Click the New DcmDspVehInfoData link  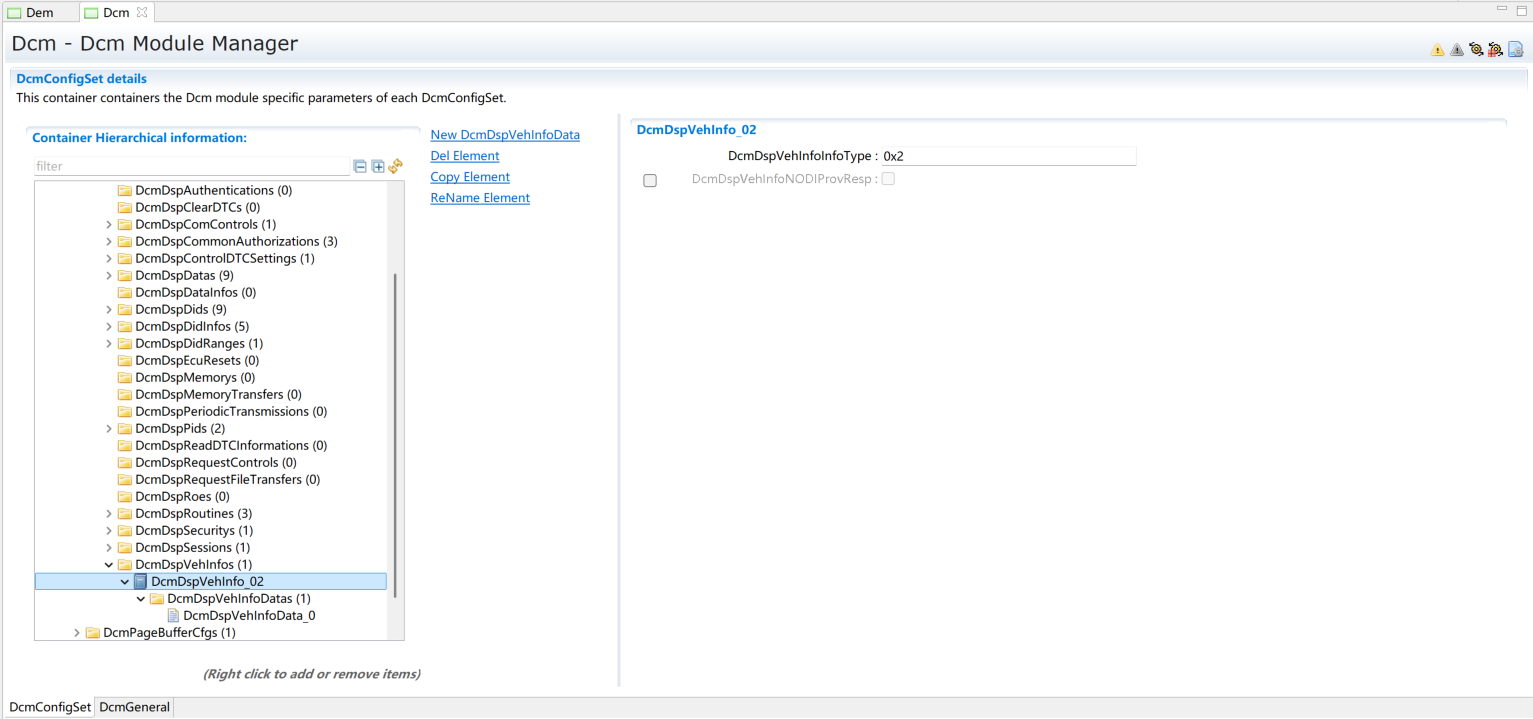[505, 135]
